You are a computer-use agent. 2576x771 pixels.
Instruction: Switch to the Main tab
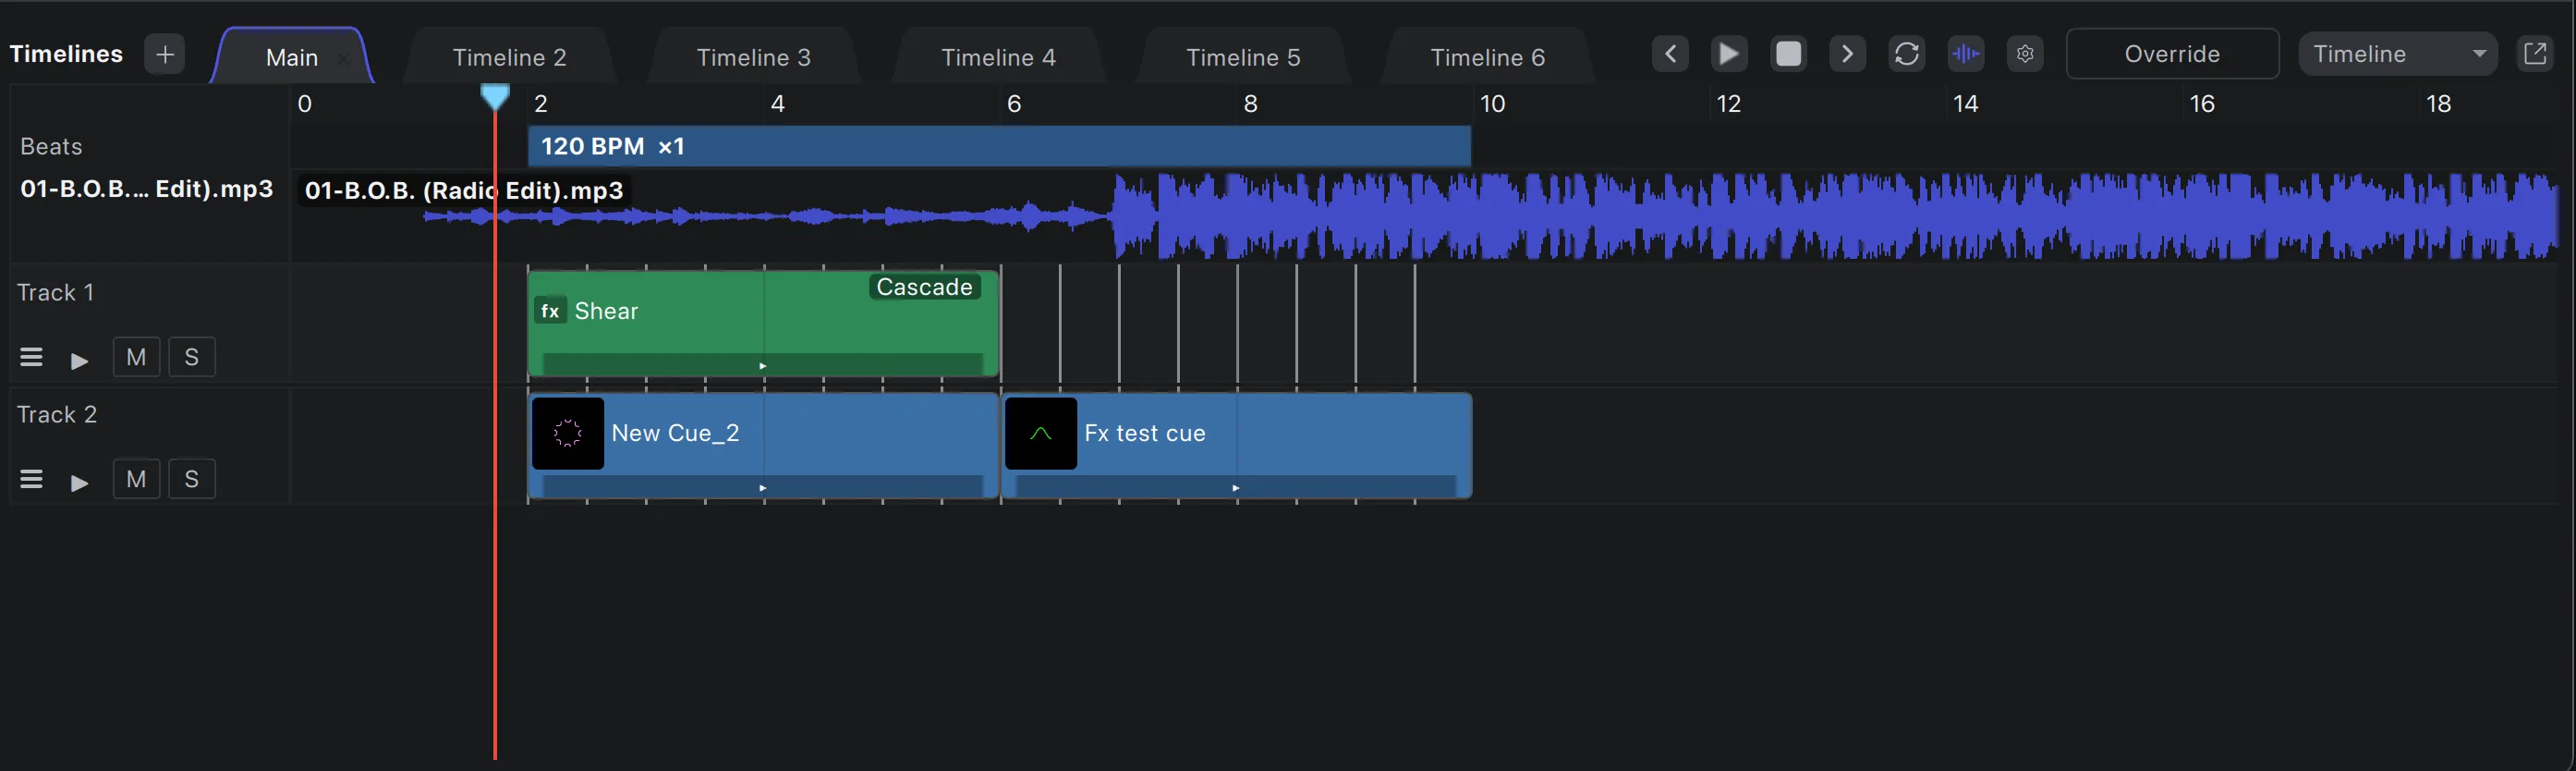click(x=291, y=57)
